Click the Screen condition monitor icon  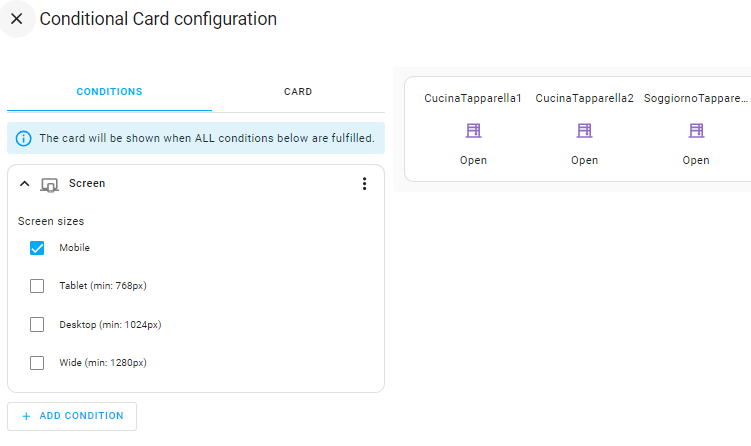click(x=49, y=184)
